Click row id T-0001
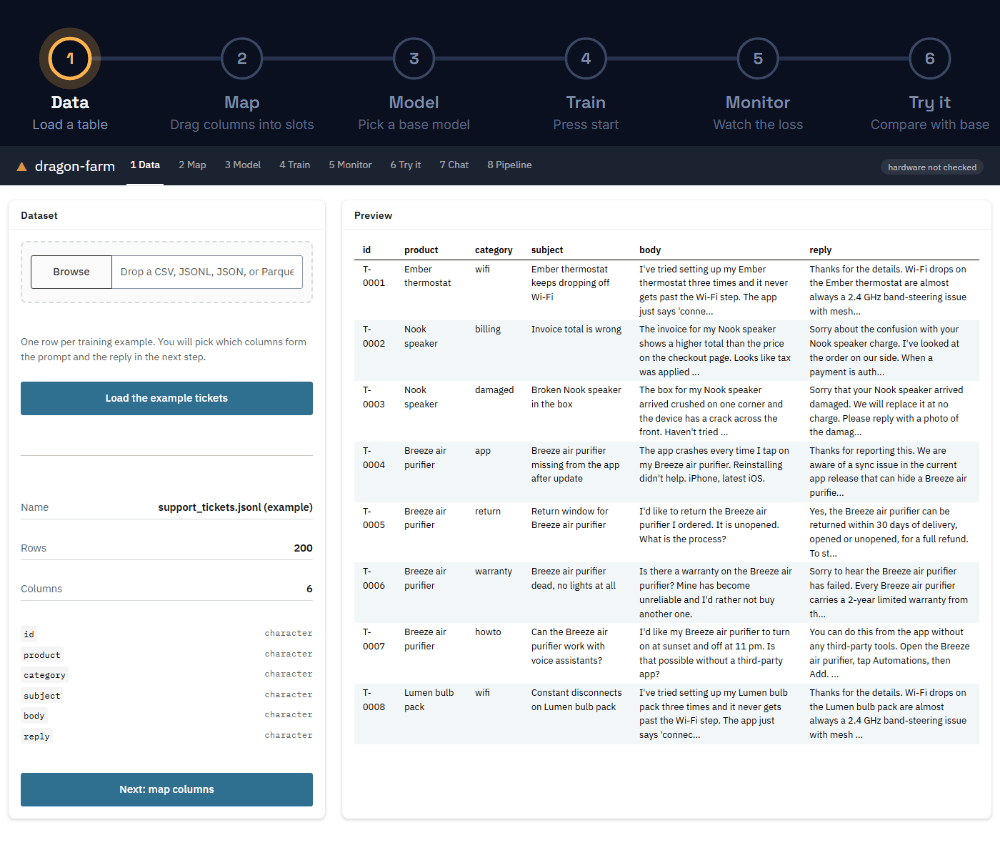This screenshot has height=860, width=1000. tap(374, 276)
